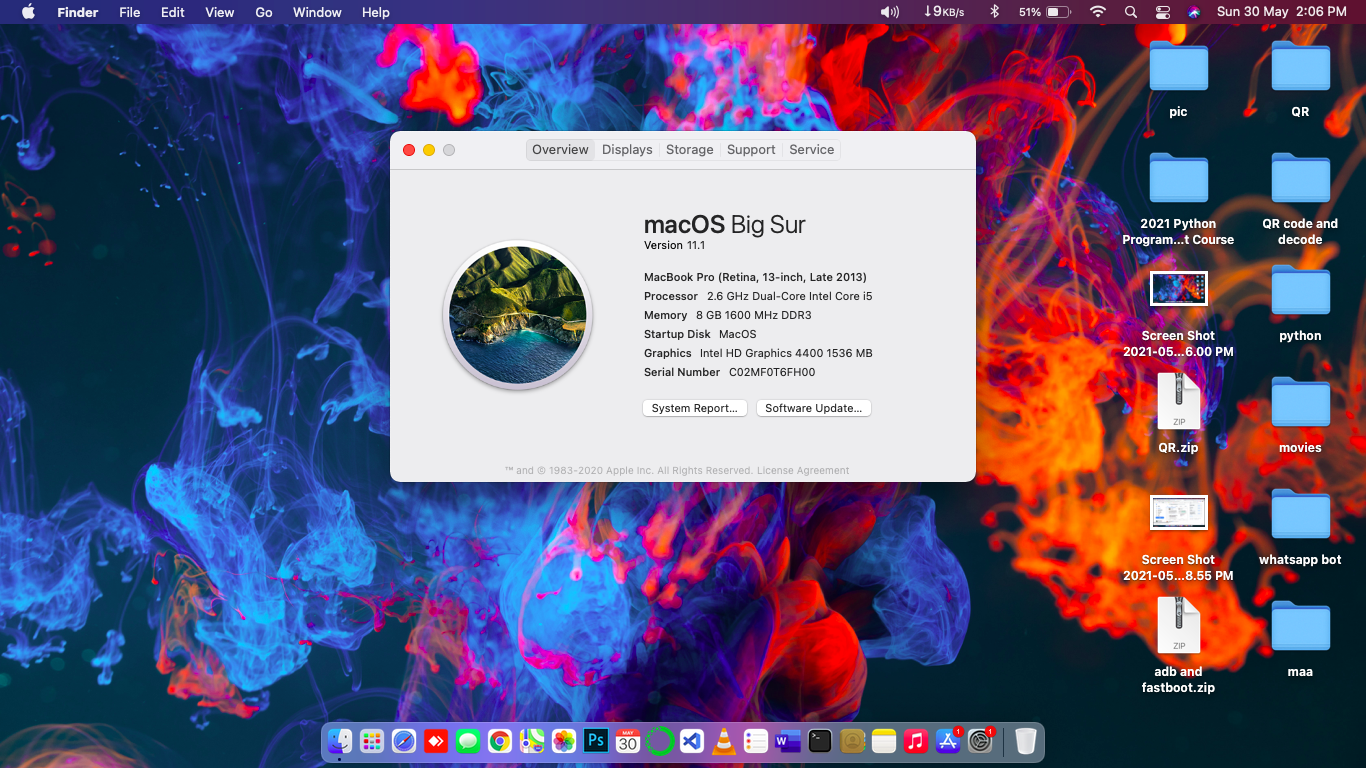This screenshot has height=768, width=1366.
Task: Switch to the Storage tab
Action: click(x=690, y=149)
